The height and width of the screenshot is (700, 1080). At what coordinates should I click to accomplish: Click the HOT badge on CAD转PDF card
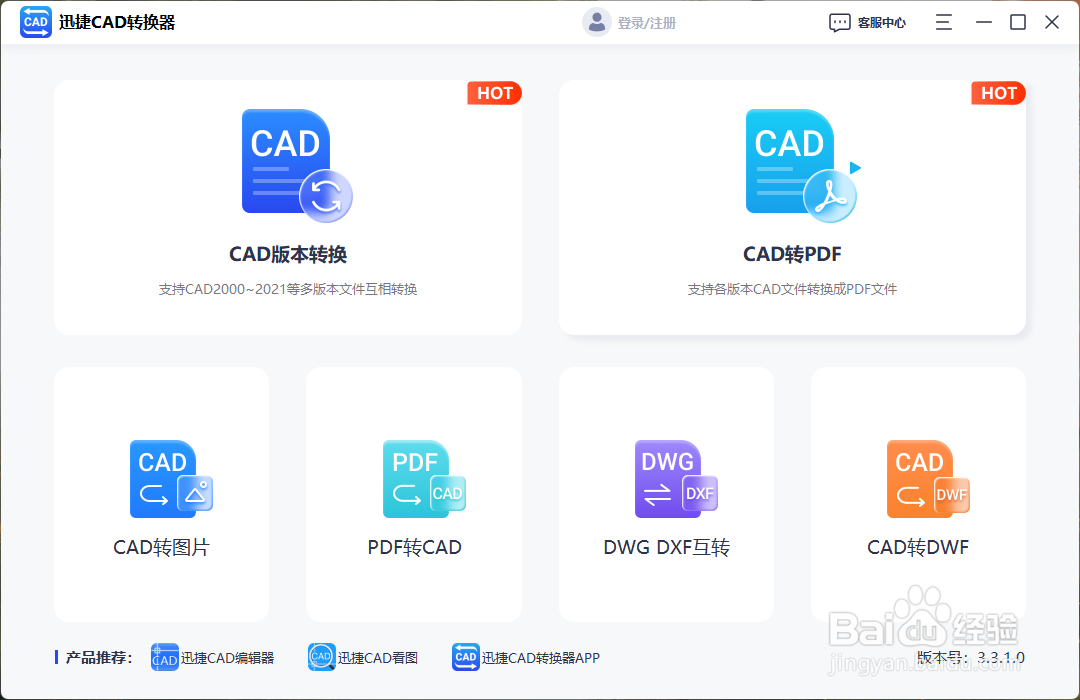click(998, 93)
